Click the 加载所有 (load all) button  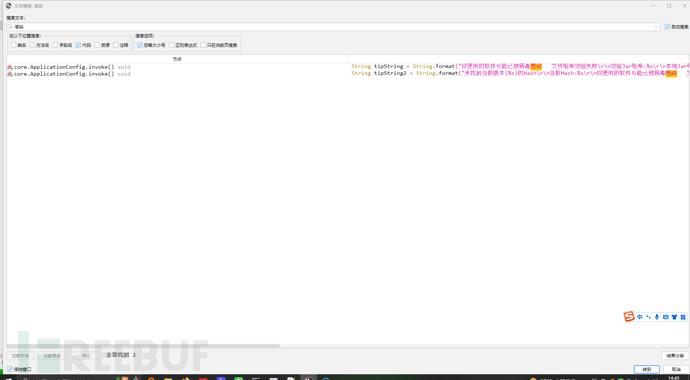tap(20, 355)
